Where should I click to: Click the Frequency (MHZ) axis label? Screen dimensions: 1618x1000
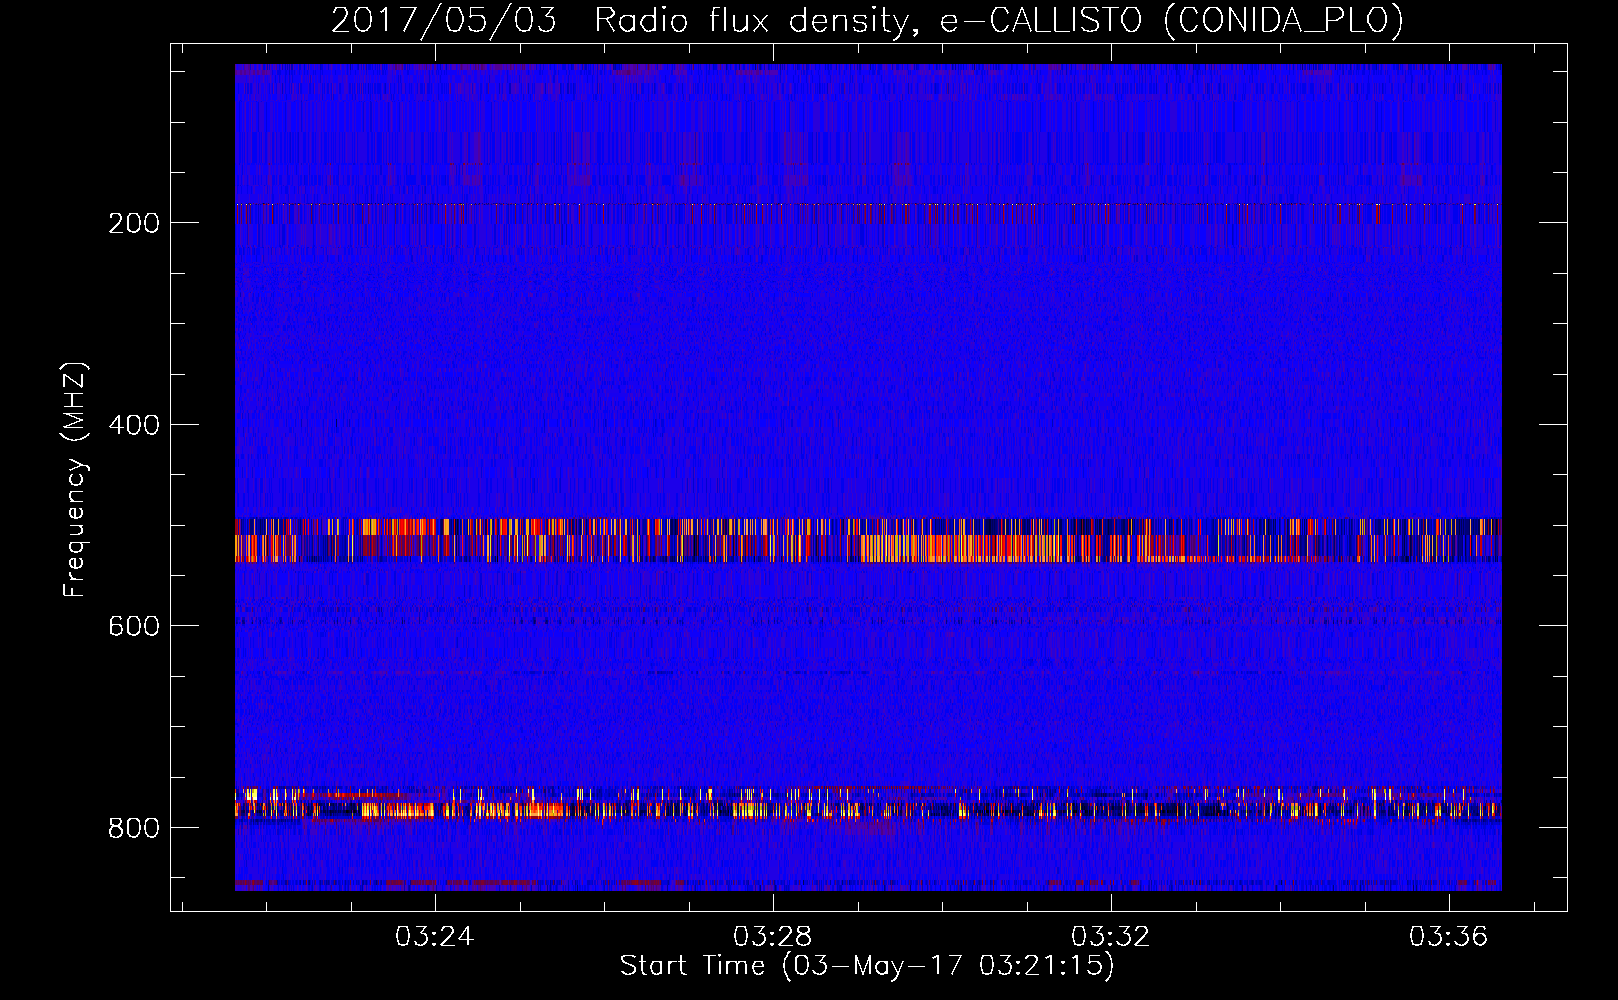(74, 479)
